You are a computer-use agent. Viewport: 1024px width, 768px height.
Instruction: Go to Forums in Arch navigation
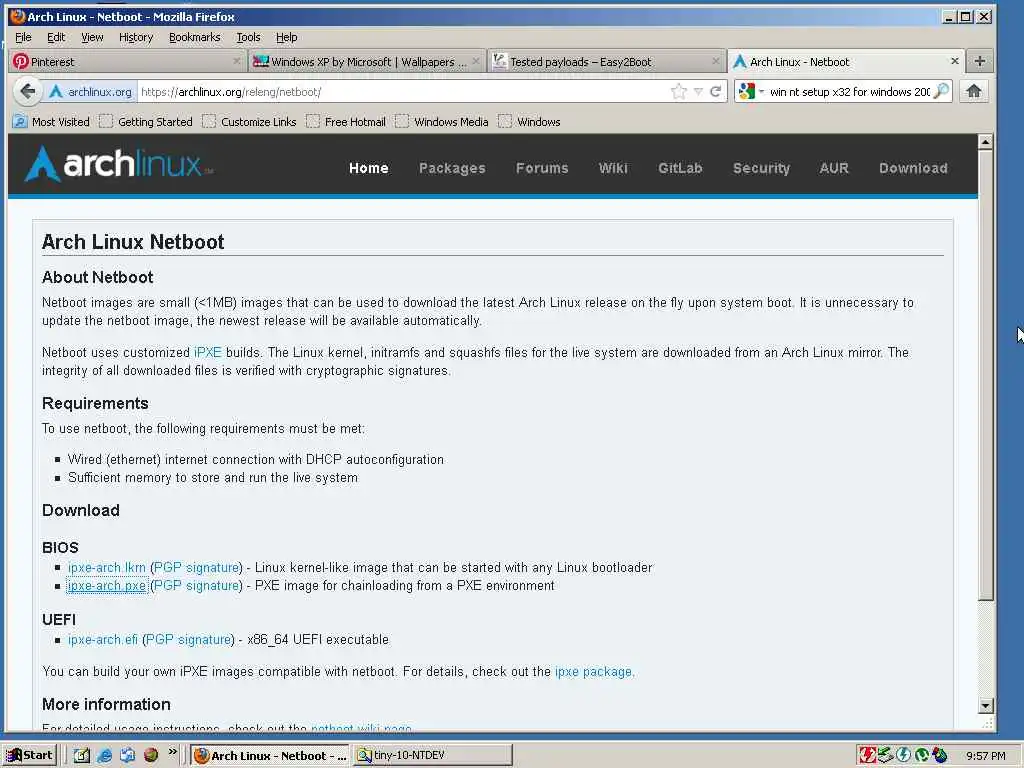[x=542, y=168]
